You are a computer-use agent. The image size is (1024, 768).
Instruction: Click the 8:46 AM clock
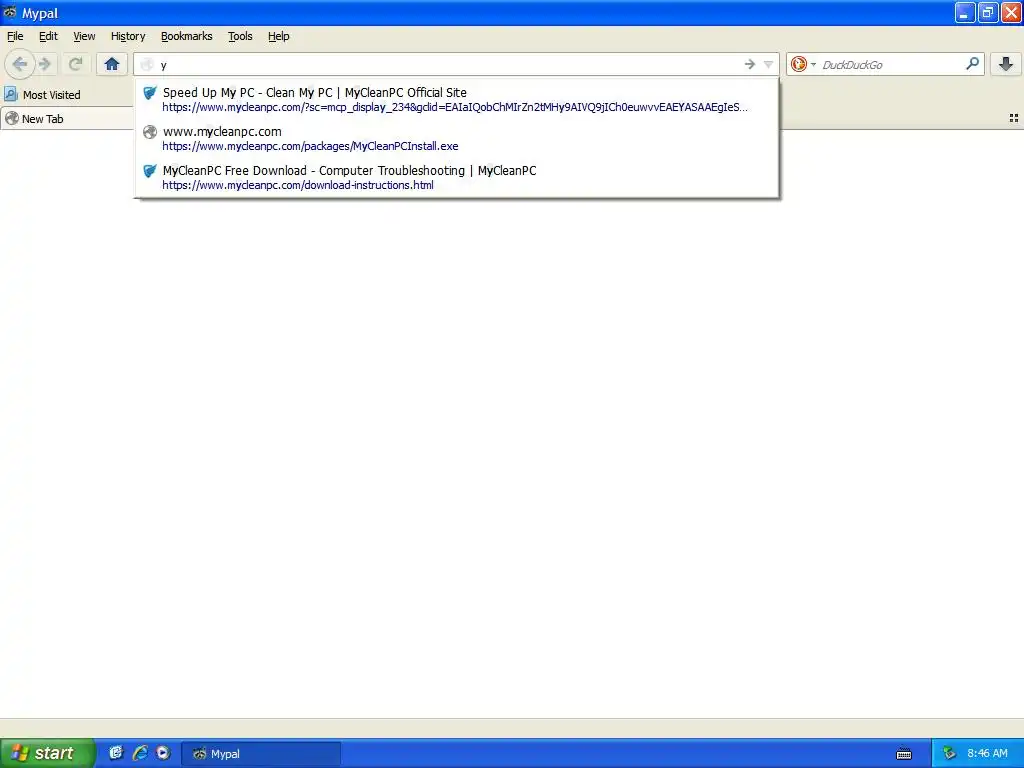click(x=987, y=754)
